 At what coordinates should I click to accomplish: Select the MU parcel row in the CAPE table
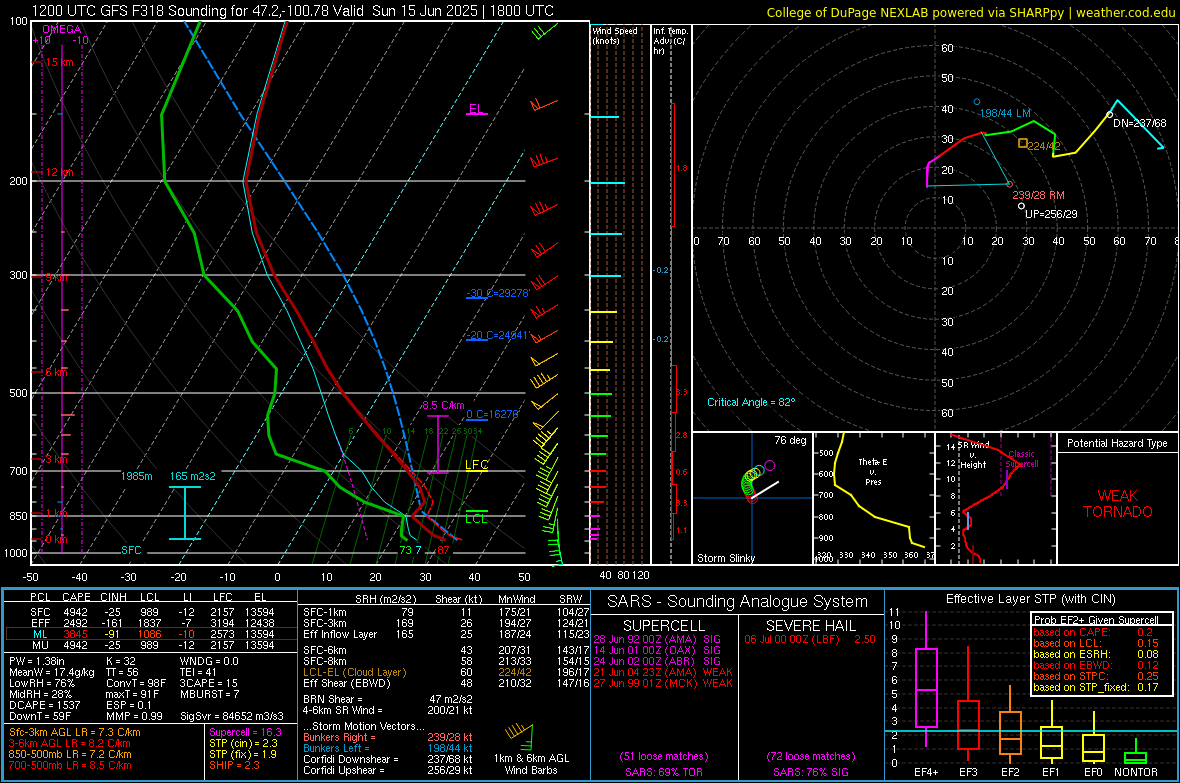coord(151,644)
